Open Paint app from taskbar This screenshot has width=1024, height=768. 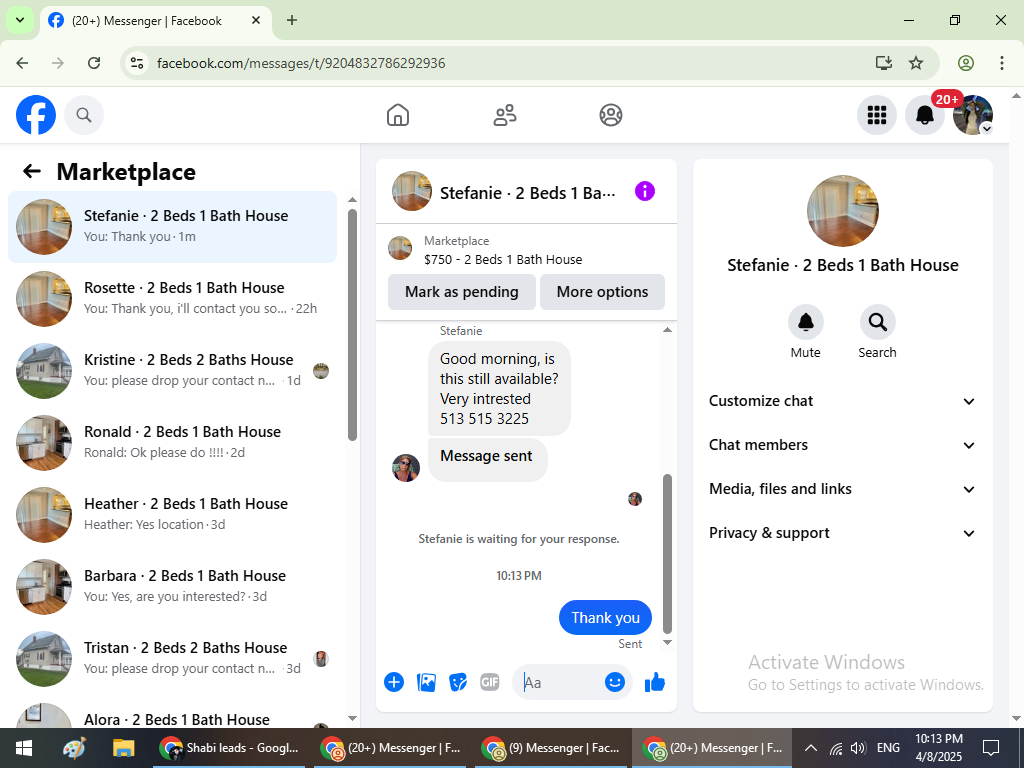(74, 748)
